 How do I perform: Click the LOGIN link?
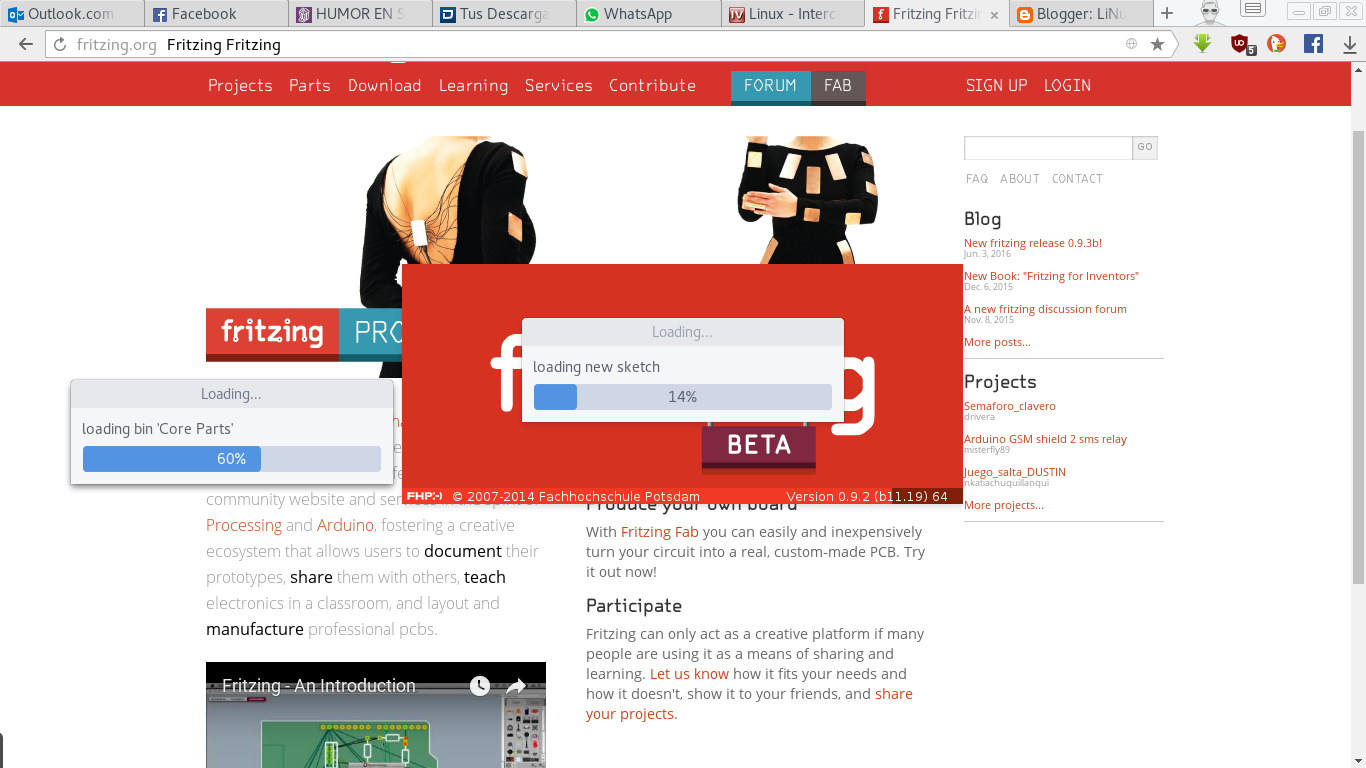pyautogui.click(x=1067, y=86)
